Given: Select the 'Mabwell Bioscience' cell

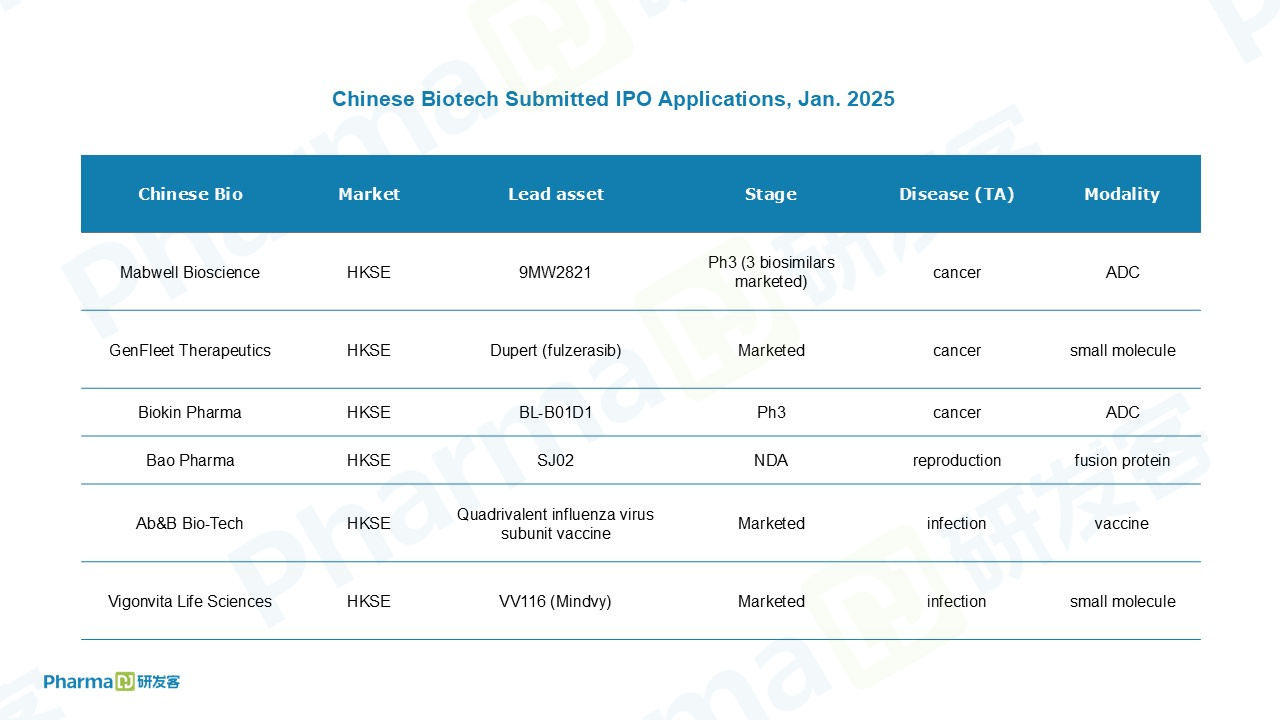Looking at the screenshot, I should point(190,272).
